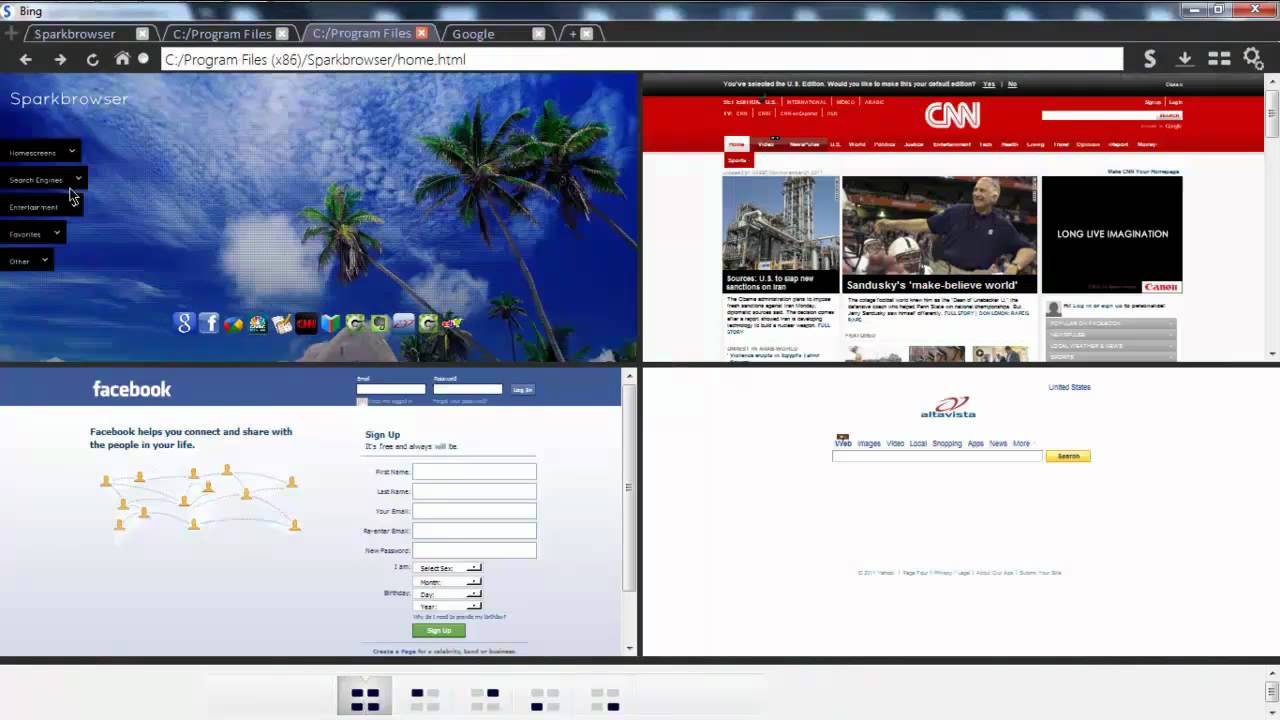Expand the Search Engines menu
Screen dimensions: 1280x720
point(44,179)
